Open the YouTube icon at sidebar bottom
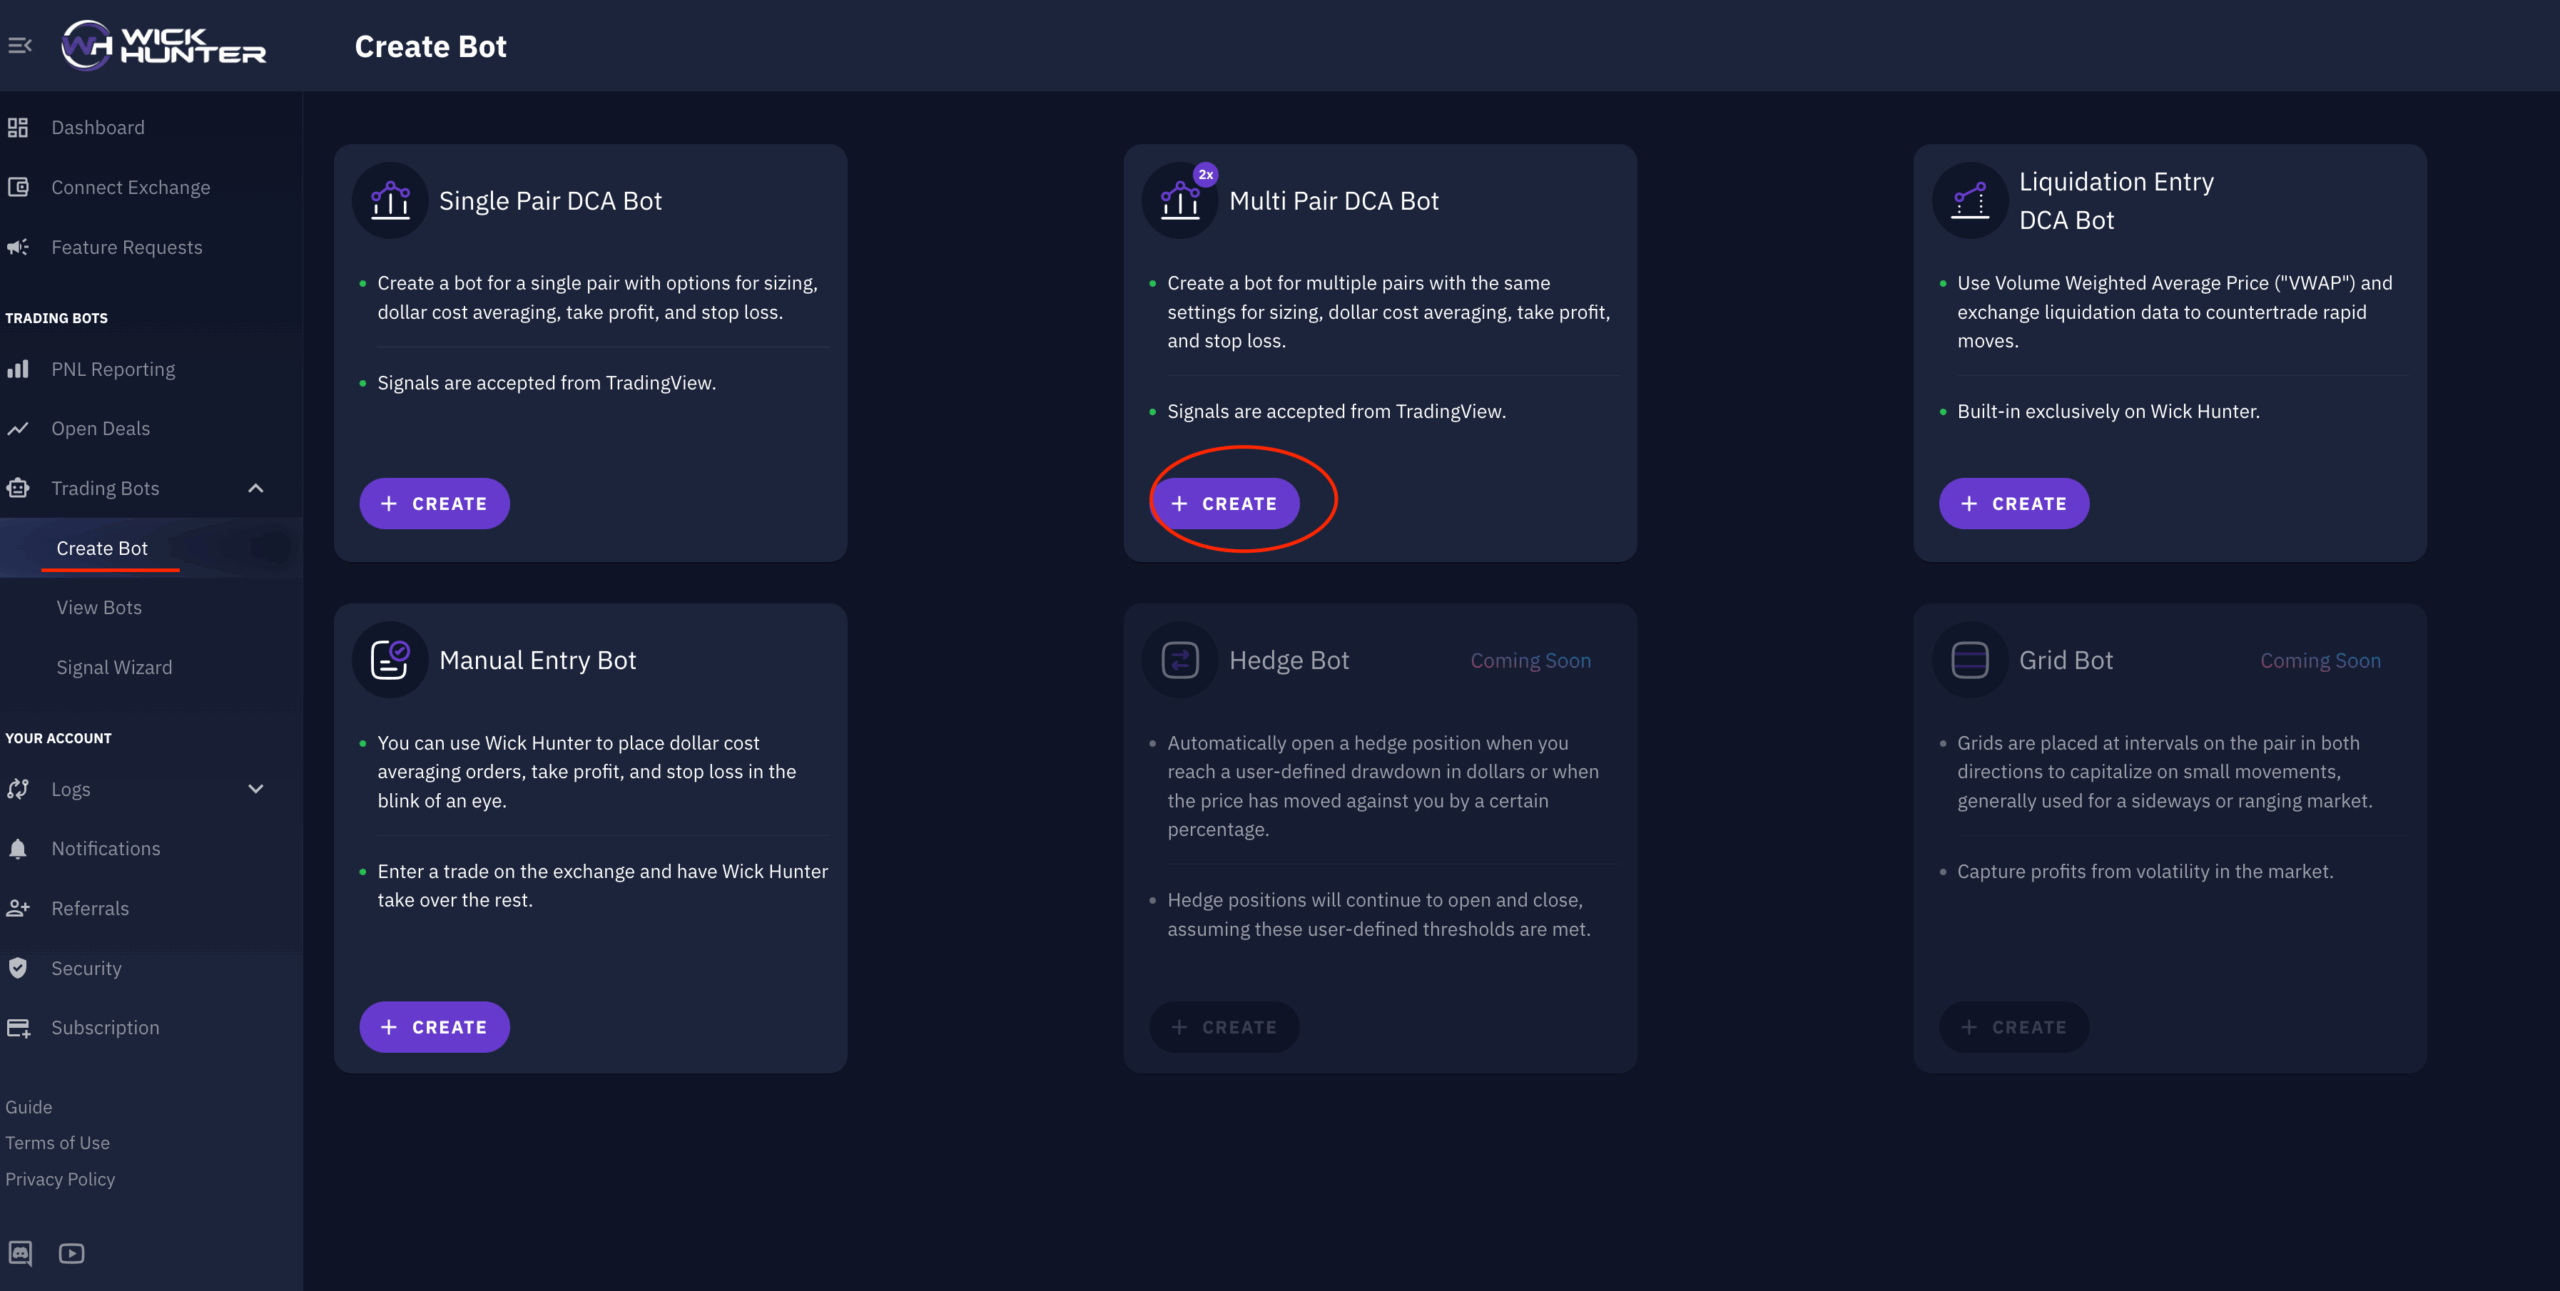This screenshot has height=1291, width=2560. (x=71, y=1253)
